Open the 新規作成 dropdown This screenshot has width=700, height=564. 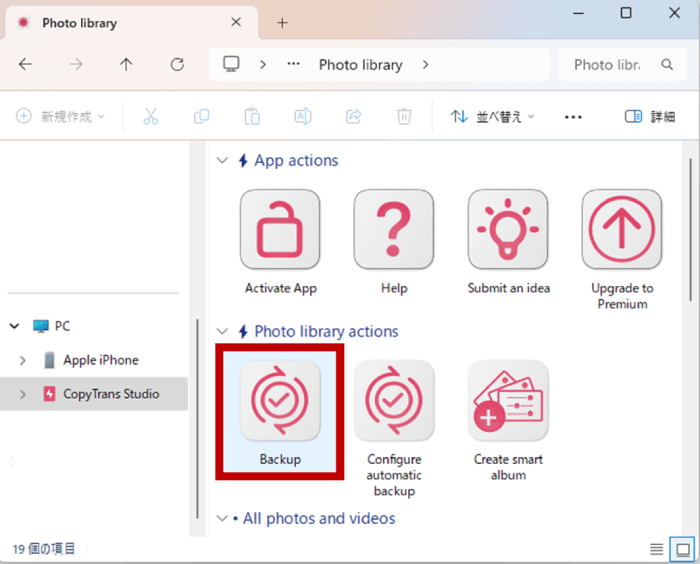click(x=61, y=117)
